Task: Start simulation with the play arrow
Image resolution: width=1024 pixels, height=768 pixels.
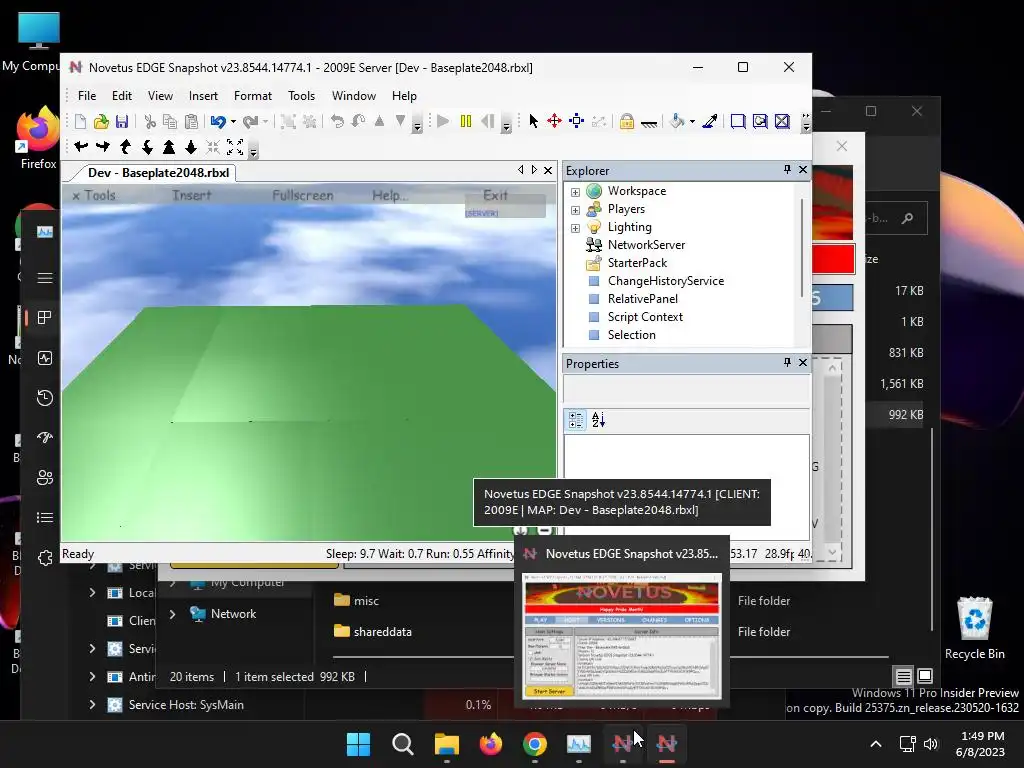Action: click(443, 121)
